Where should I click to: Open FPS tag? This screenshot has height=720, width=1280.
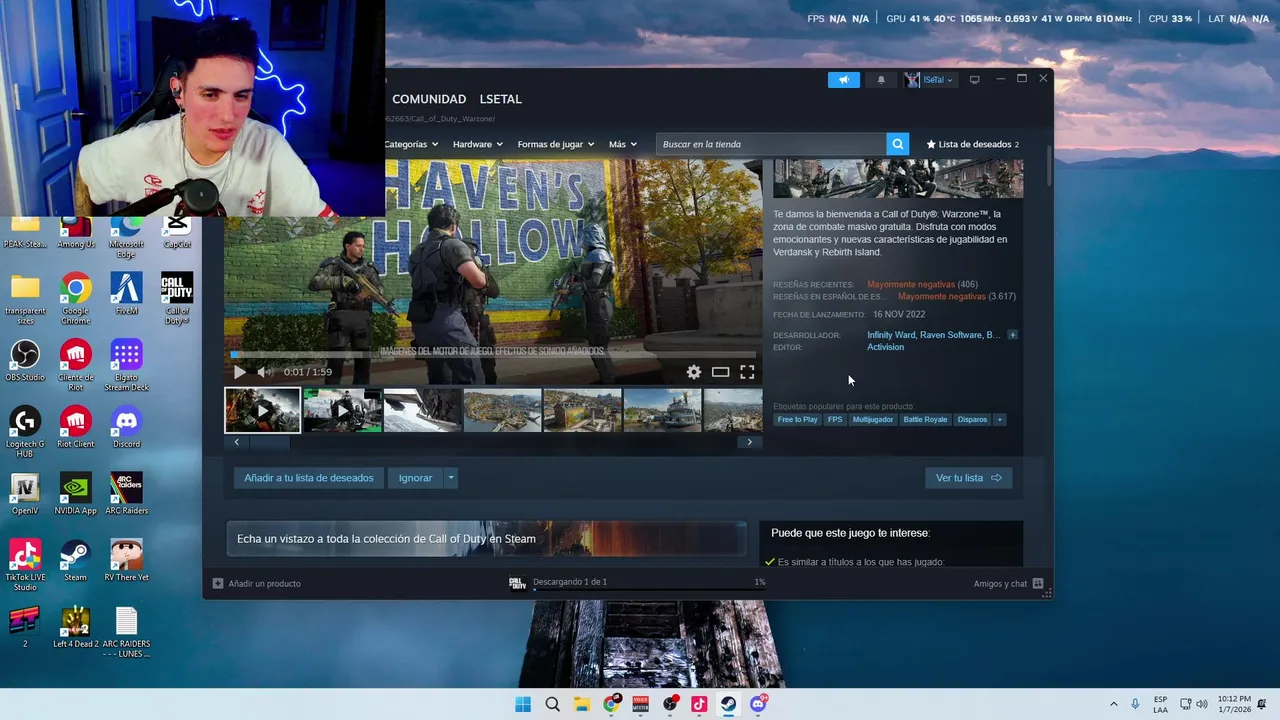(835, 420)
